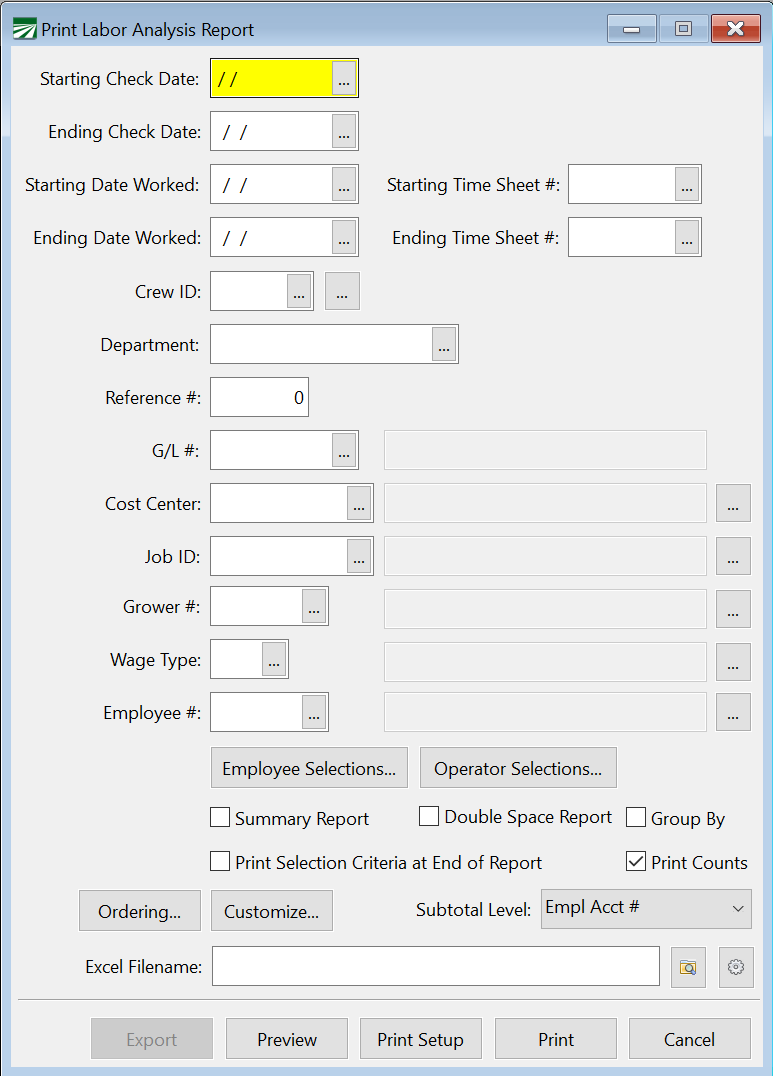Open the Job ID lookup list

(x=359, y=557)
